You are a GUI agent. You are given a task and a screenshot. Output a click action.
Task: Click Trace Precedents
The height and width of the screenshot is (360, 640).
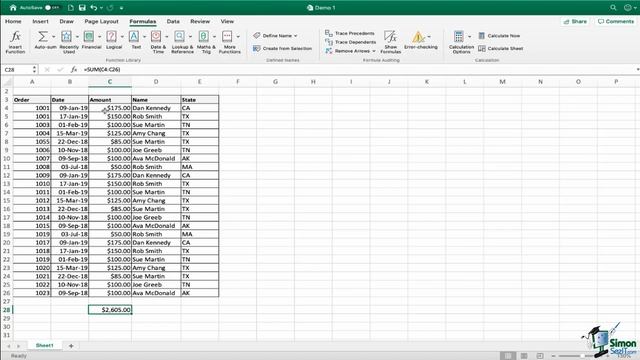click(350, 33)
